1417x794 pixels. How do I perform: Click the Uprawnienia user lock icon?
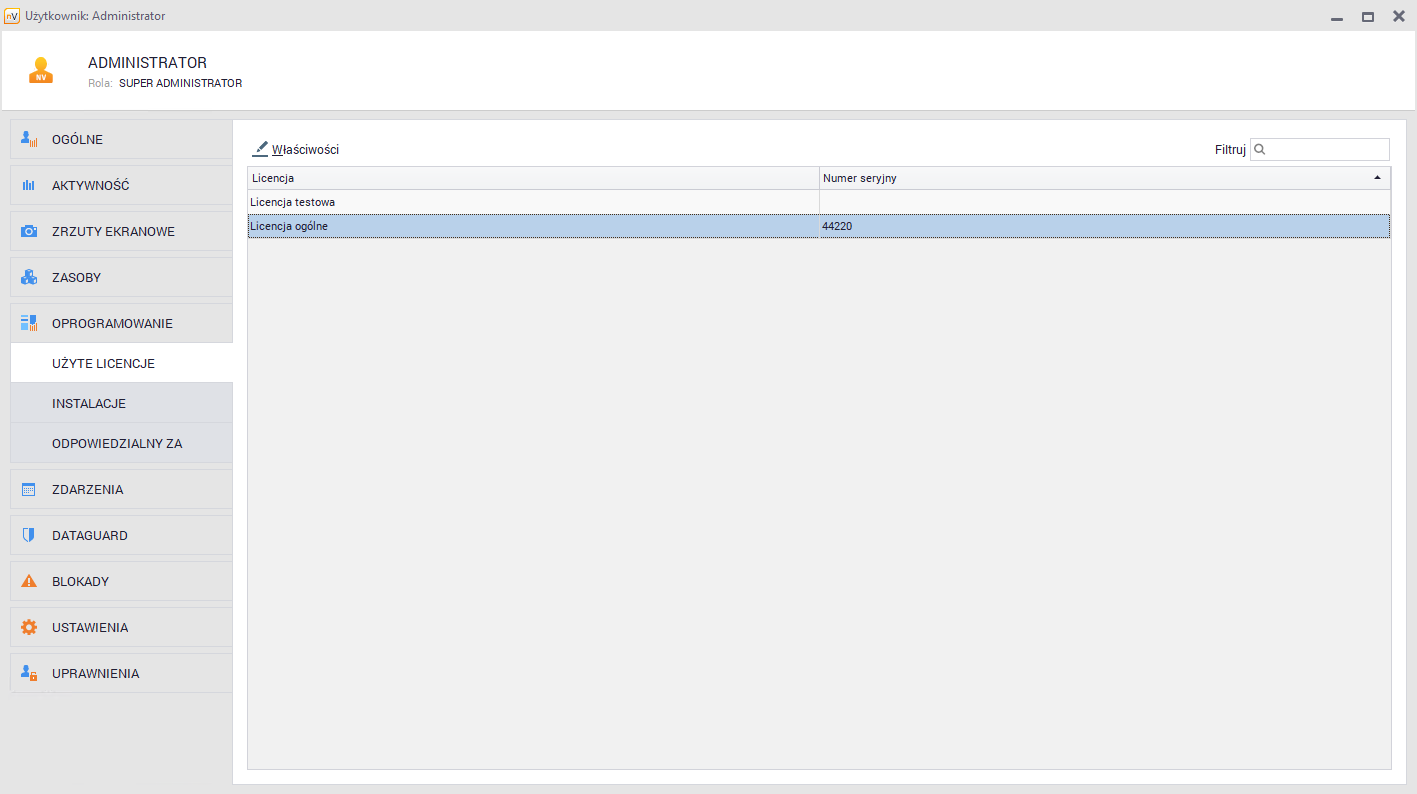29,674
